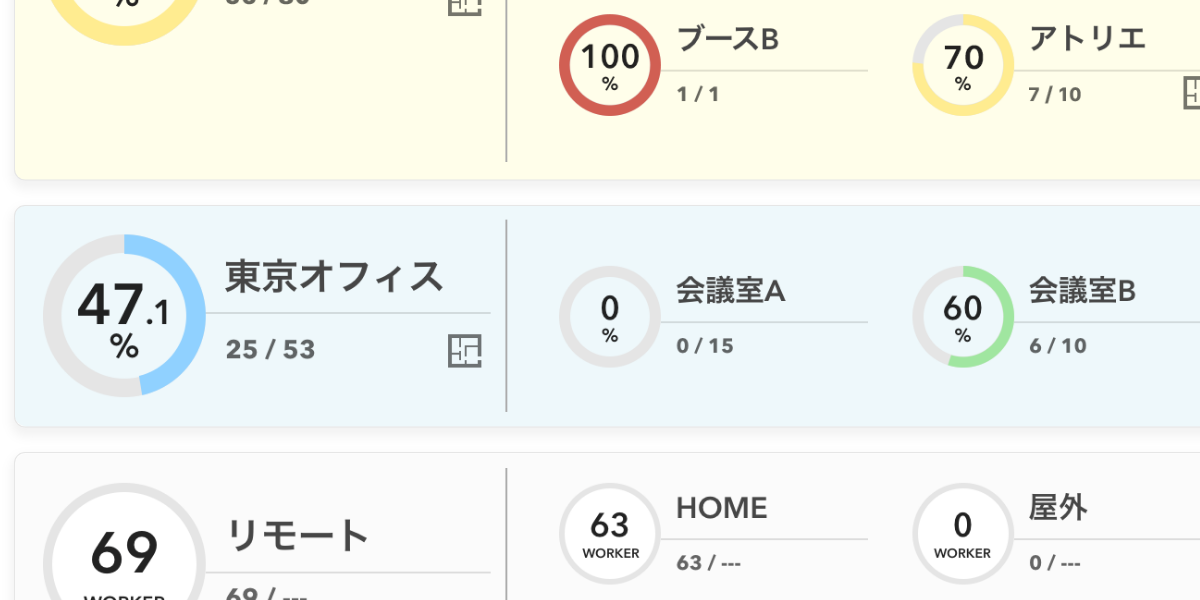Click the 25 / 53 occupancy count
Screen dimensions: 1200x600
(271, 350)
